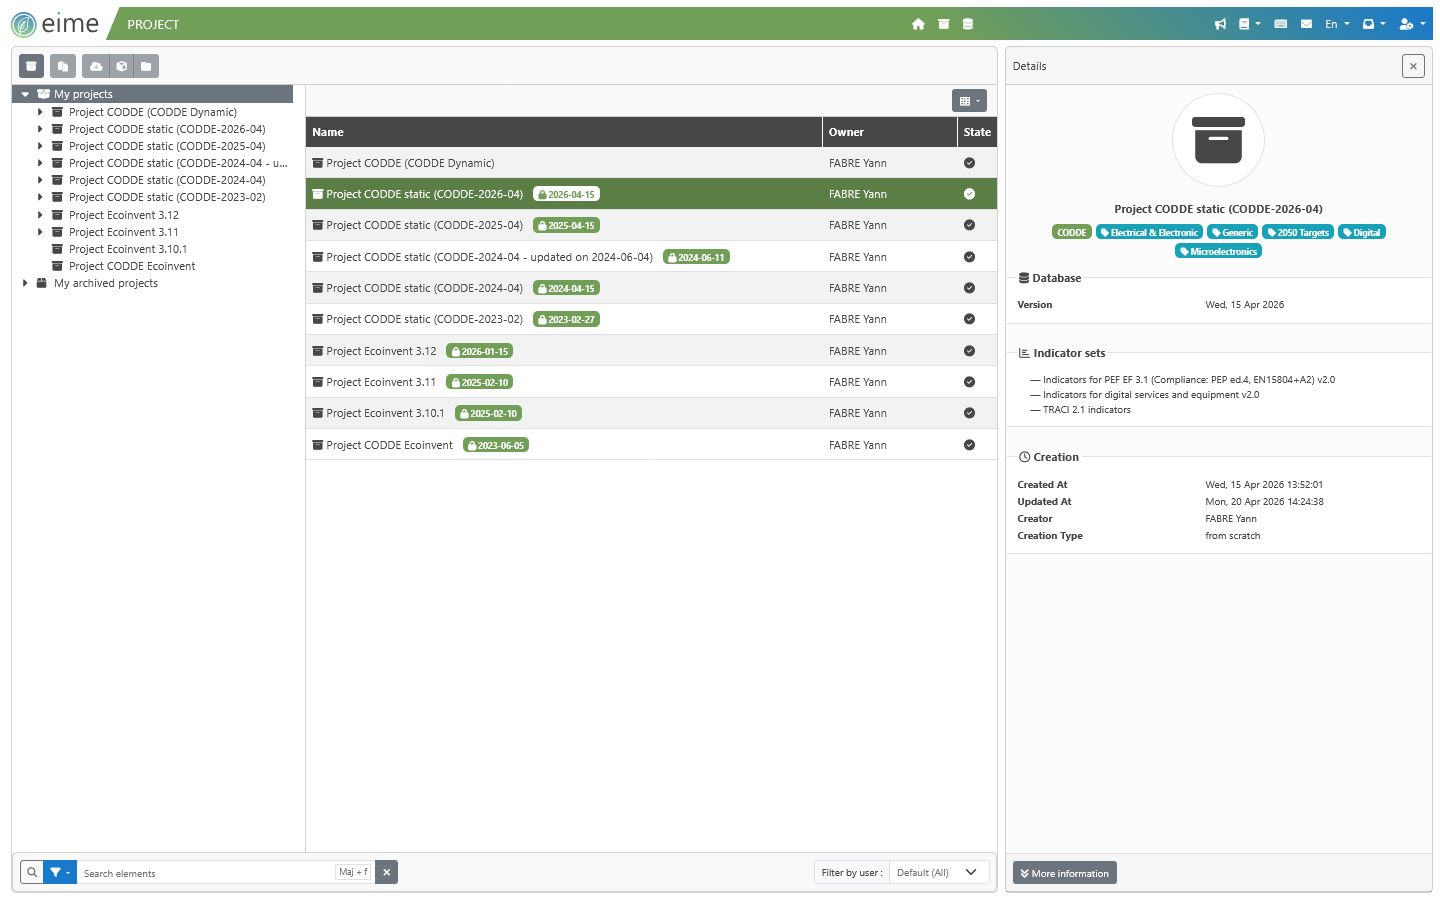Image resolution: width=1440 pixels, height=900 pixels.
Task: Expand Project CODDE (CODDE Dynamic) tree node
Action: (x=40, y=112)
